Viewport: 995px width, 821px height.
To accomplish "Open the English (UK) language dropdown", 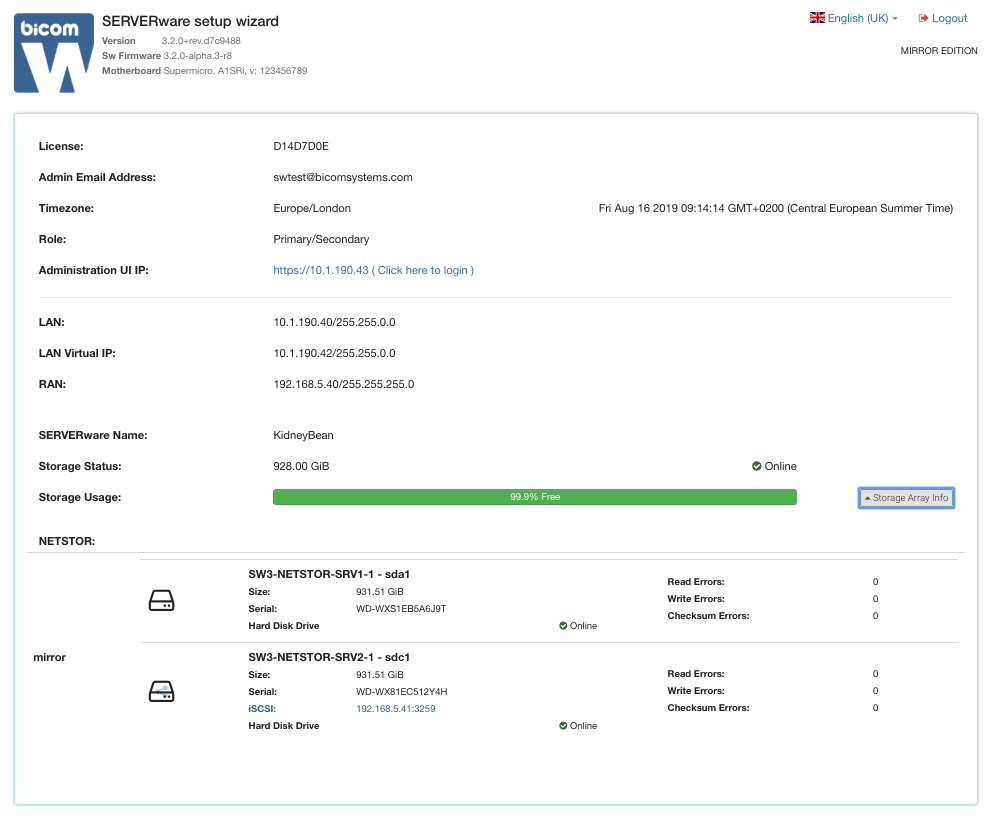I will [x=853, y=18].
